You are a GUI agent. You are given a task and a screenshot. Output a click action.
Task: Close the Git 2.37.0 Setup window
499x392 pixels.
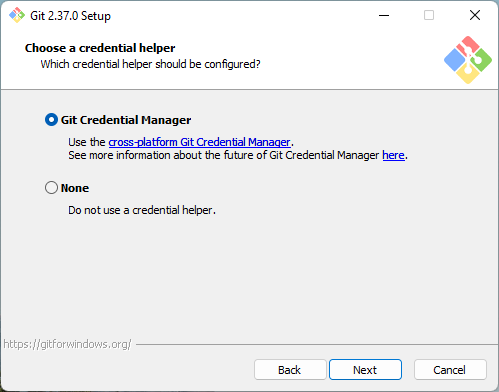click(x=475, y=15)
